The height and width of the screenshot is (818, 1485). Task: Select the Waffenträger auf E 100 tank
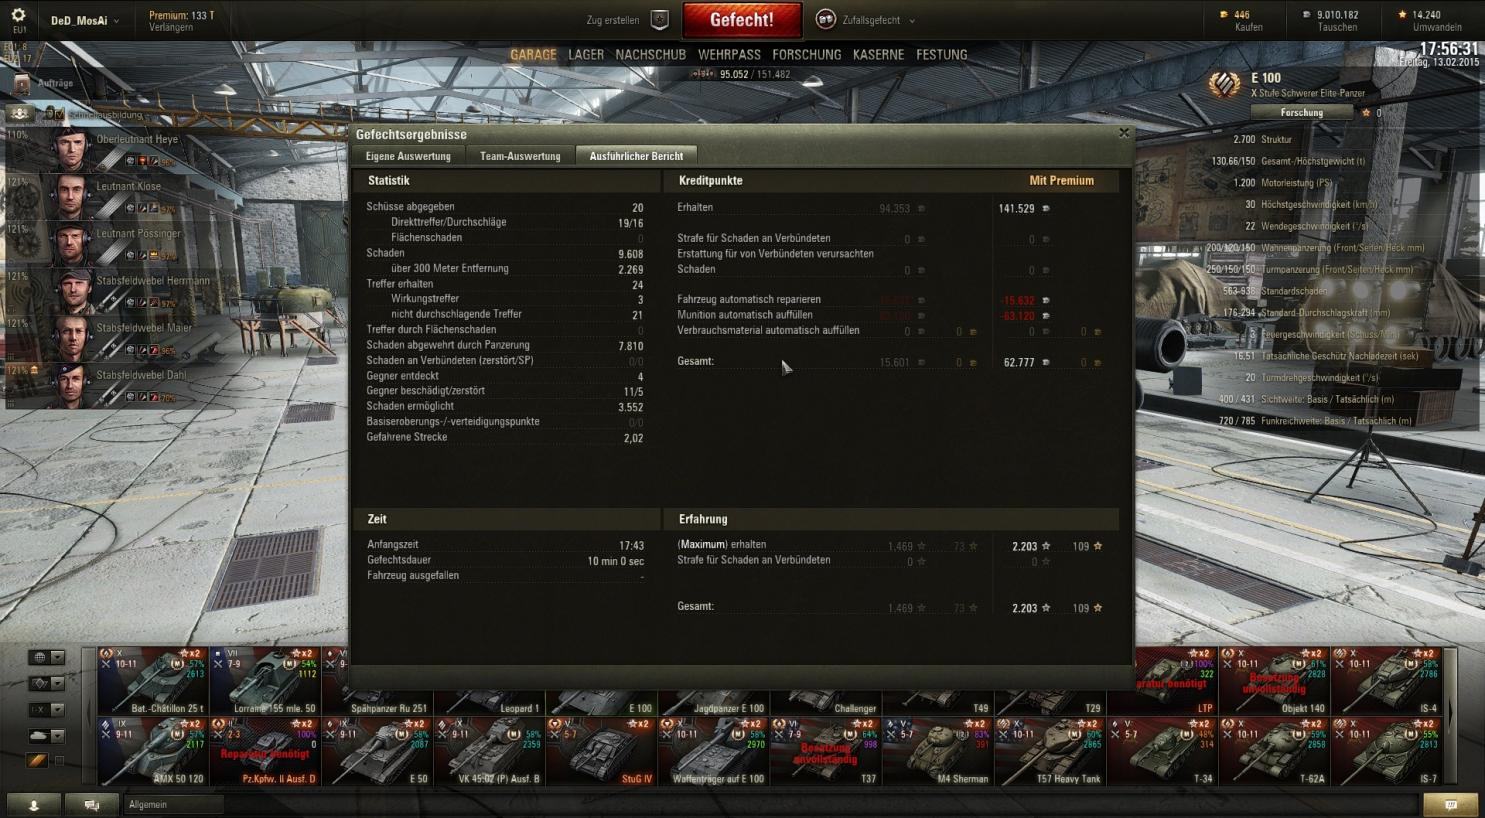click(717, 752)
